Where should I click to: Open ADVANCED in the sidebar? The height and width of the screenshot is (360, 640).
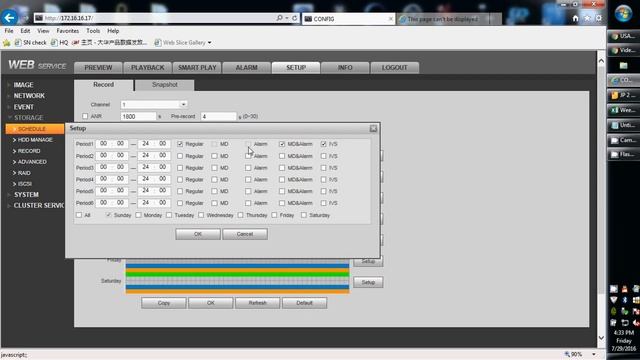tap(32, 162)
